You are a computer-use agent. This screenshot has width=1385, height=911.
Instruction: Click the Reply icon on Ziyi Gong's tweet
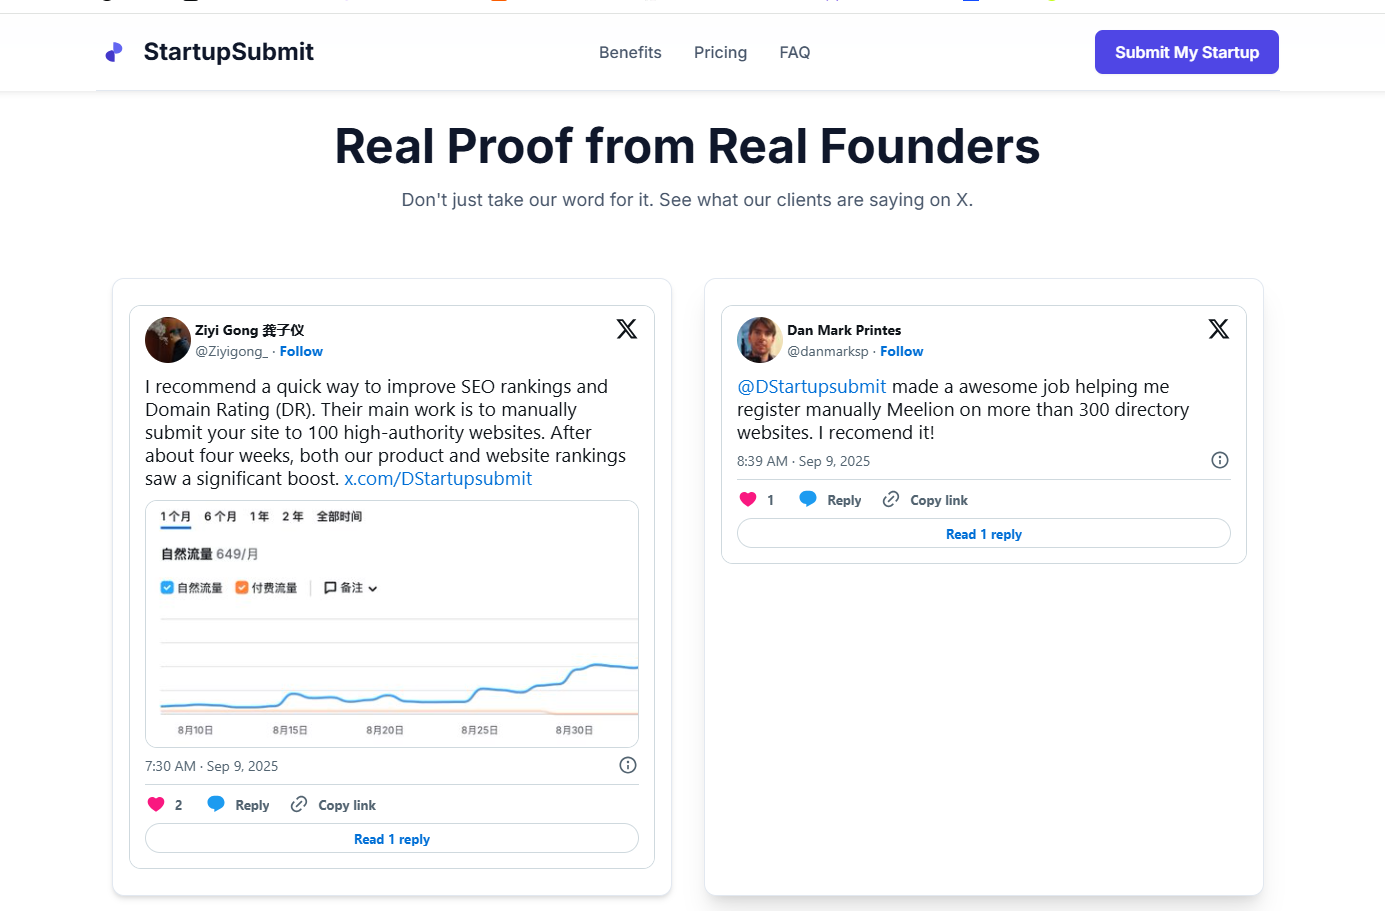click(x=216, y=804)
